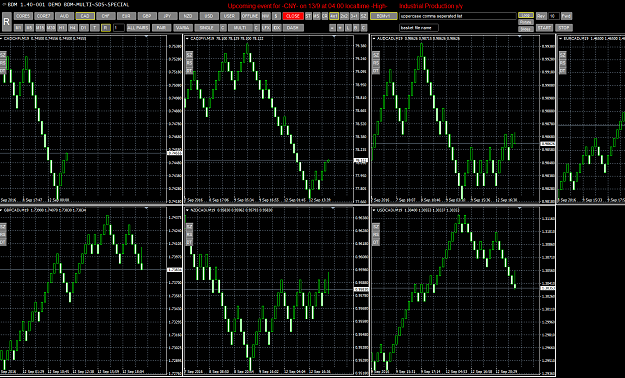
Task: Choose the 4x1 chart layout
Action: coord(334,16)
